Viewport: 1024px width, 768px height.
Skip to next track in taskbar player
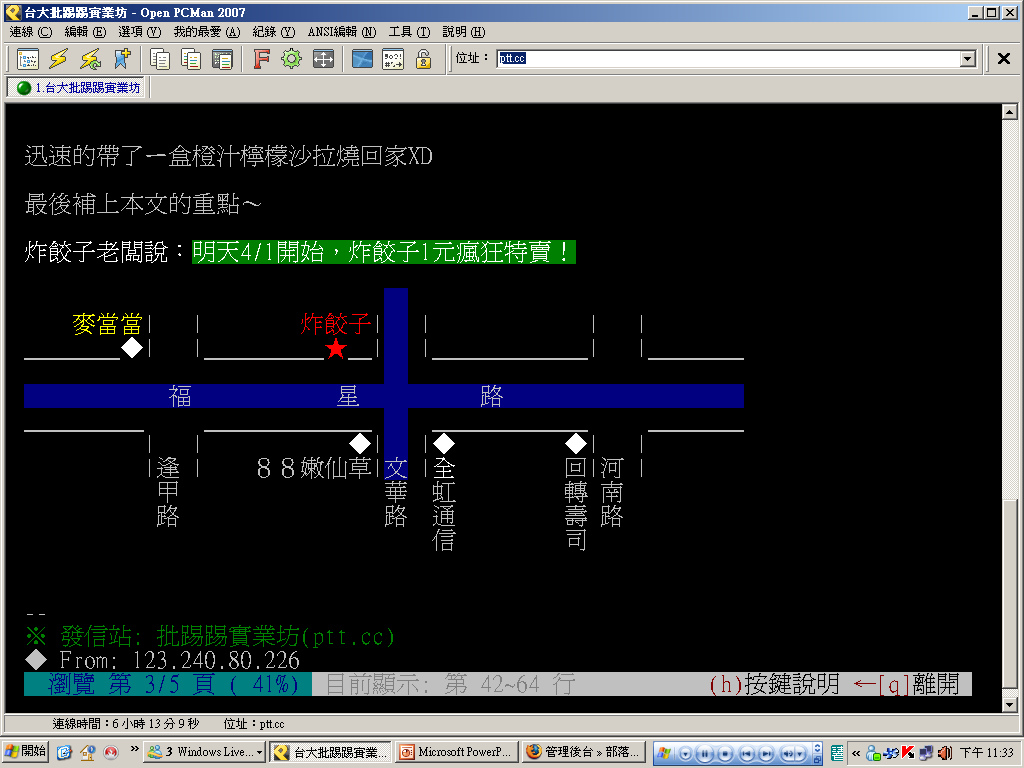[766, 753]
